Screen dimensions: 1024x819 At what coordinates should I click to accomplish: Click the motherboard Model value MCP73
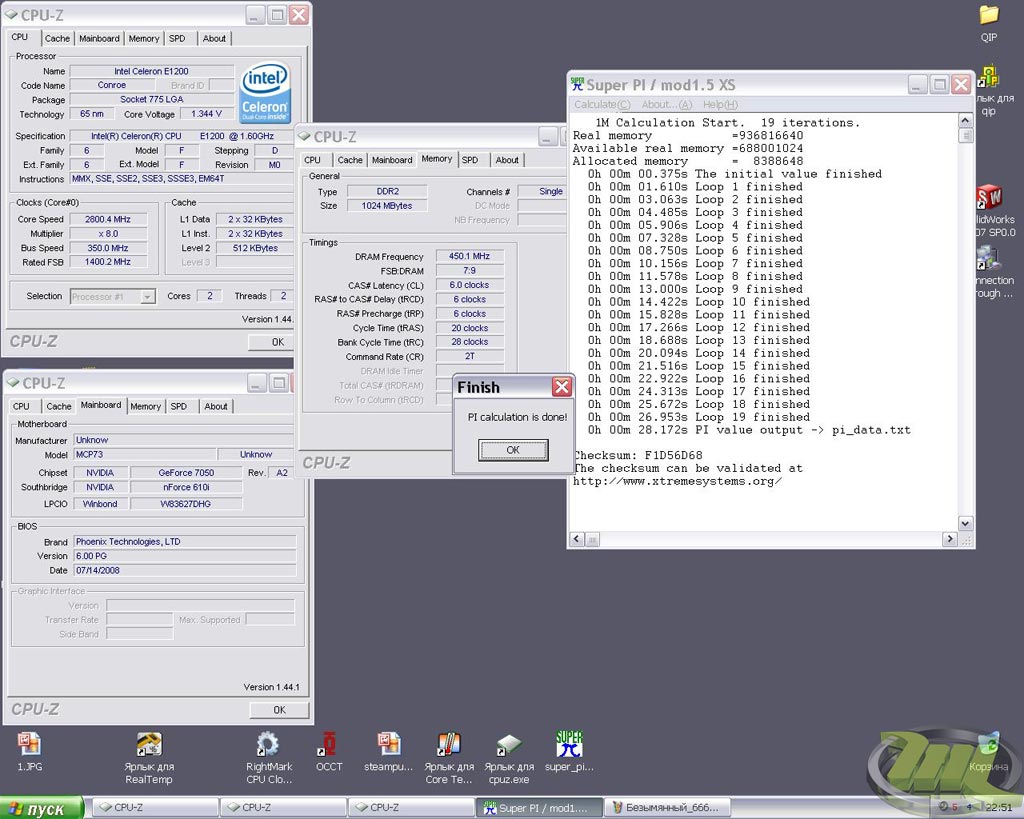click(x=145, y=455)
